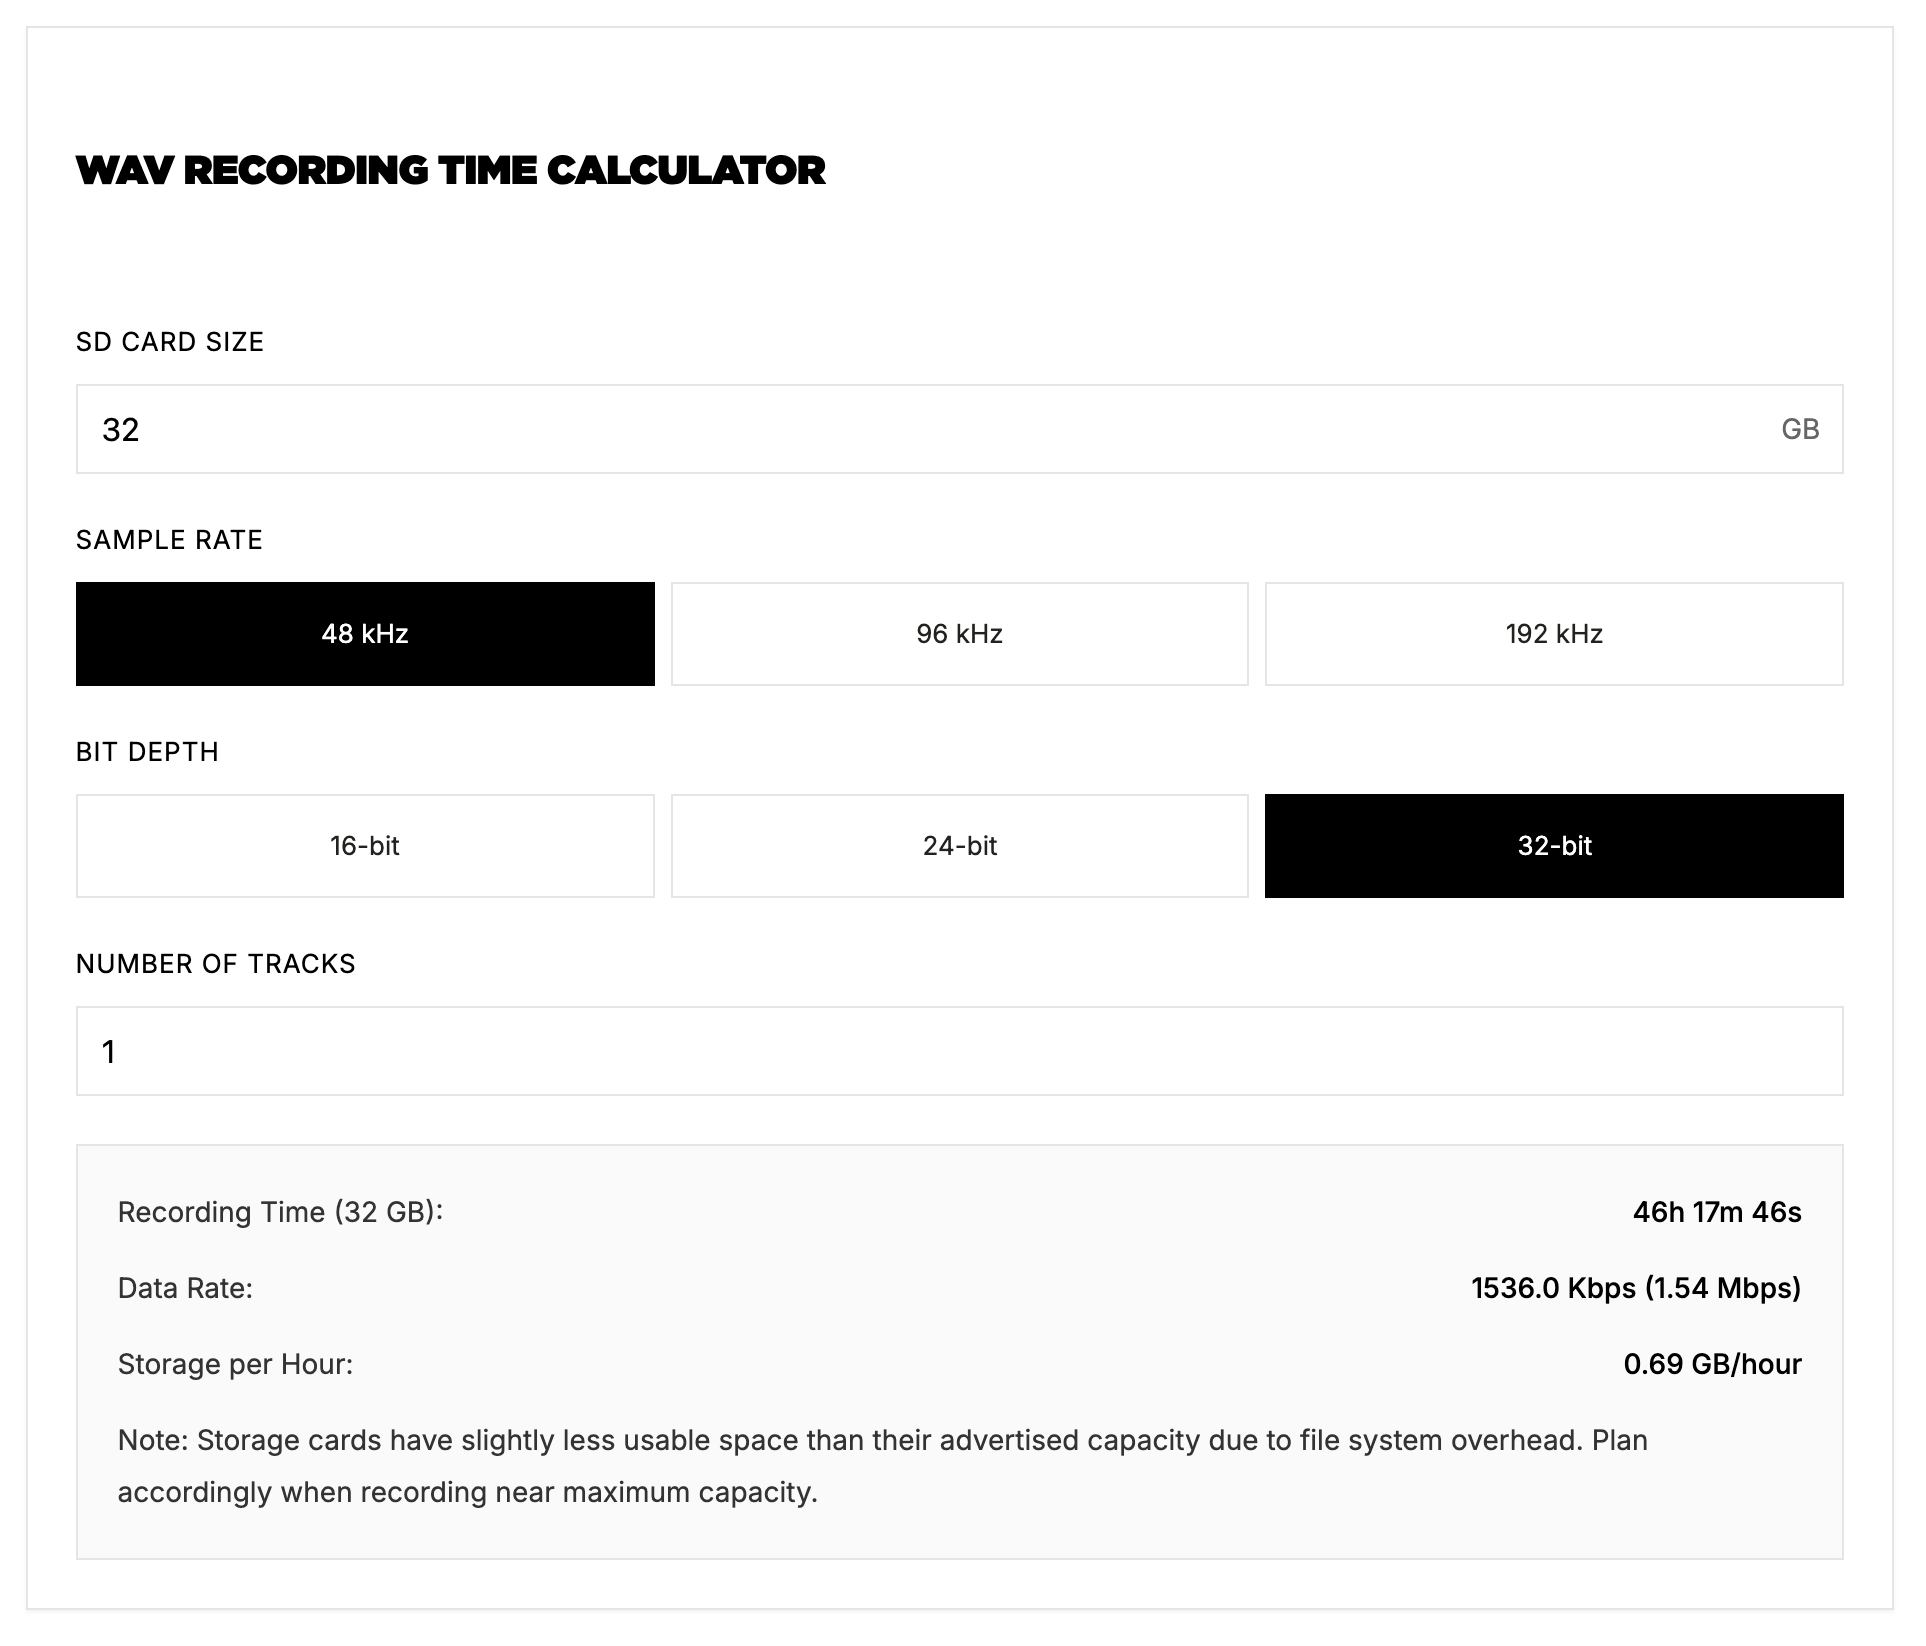Click the BIT DEPTH label
Viewport: 1926px width, 1646px height.
click(x=147, y=752)
